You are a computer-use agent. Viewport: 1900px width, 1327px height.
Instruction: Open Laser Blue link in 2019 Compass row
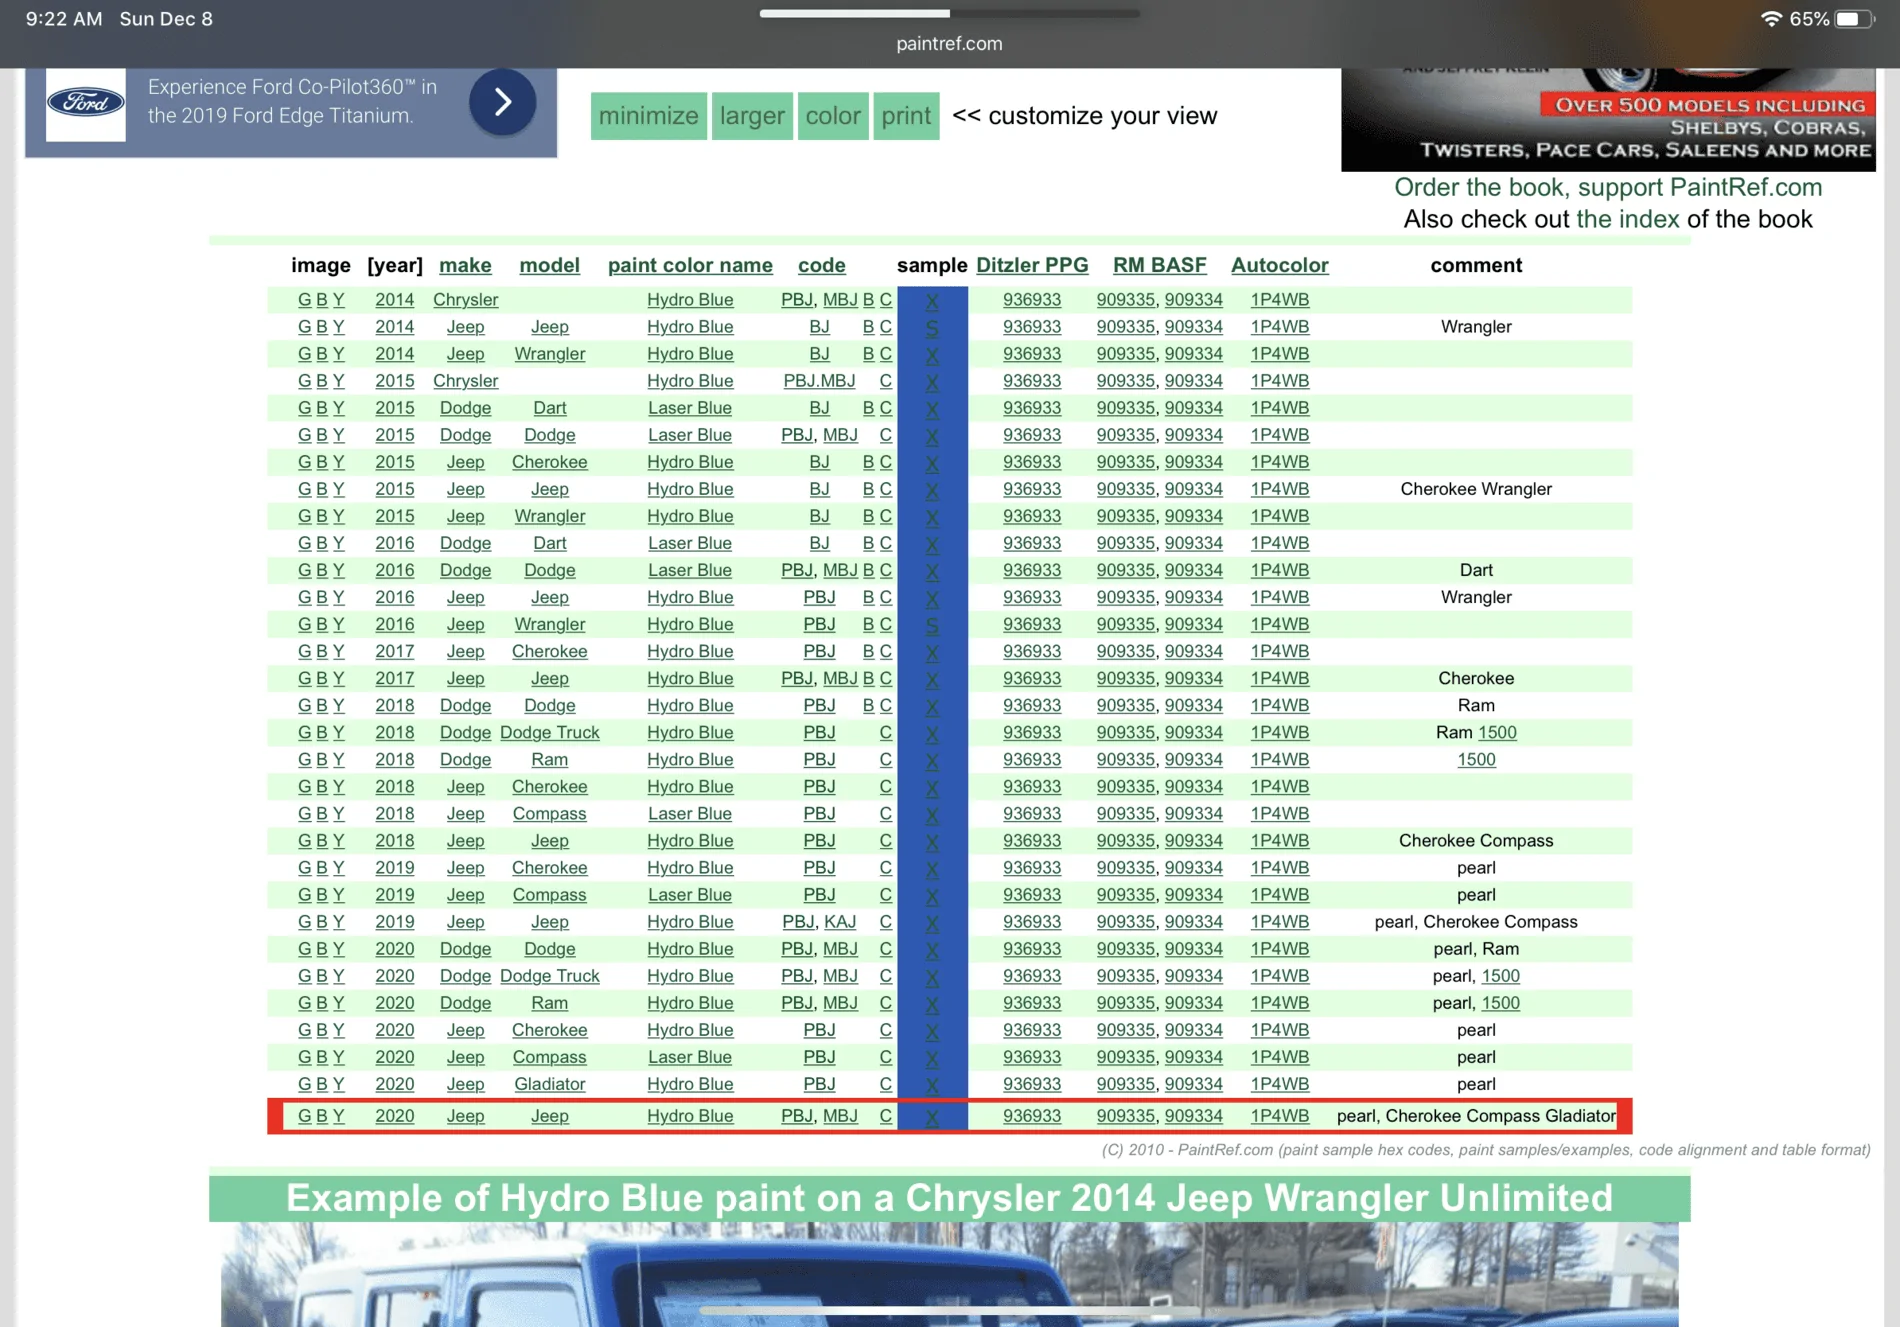690,895
